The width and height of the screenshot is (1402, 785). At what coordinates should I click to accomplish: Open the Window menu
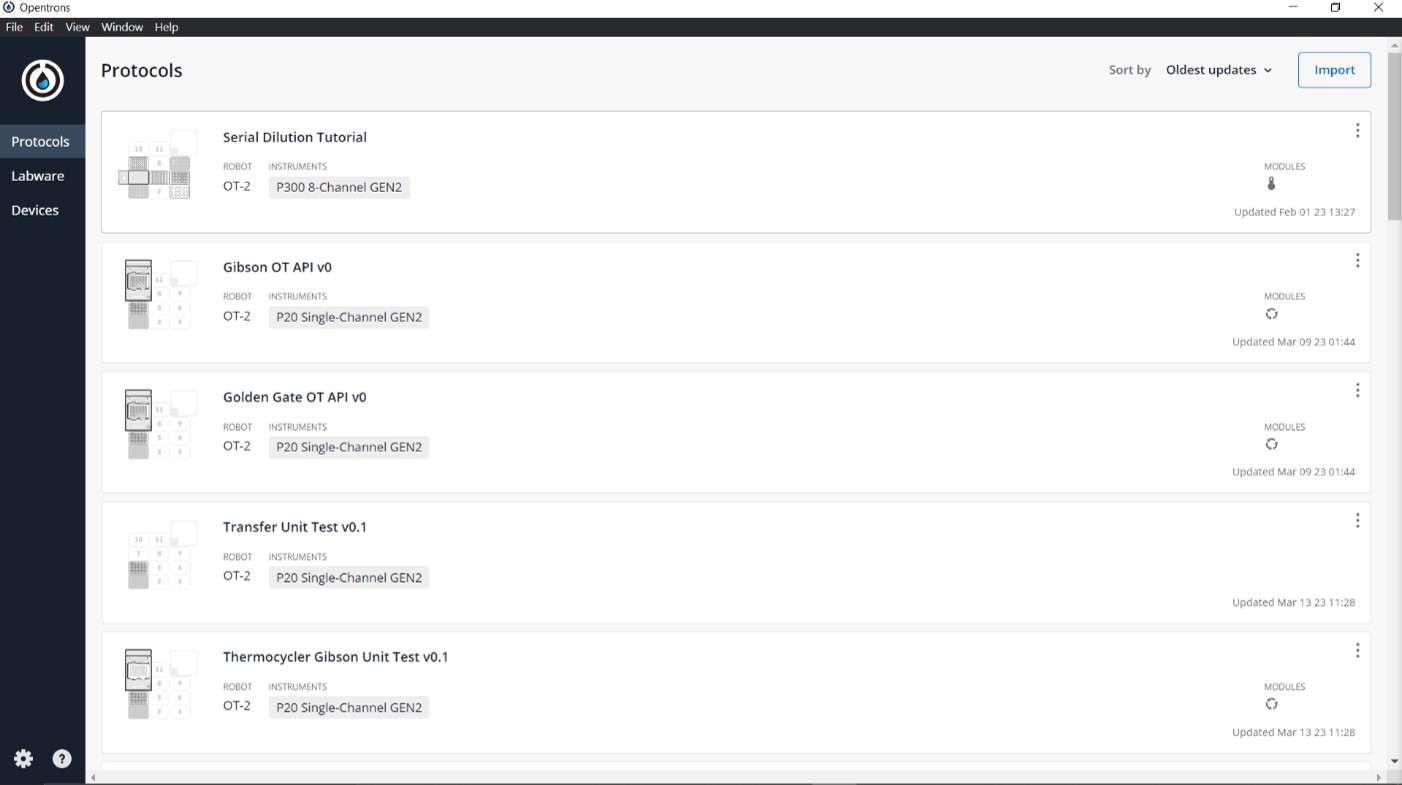pyautogui.click(x=122, y=27)
